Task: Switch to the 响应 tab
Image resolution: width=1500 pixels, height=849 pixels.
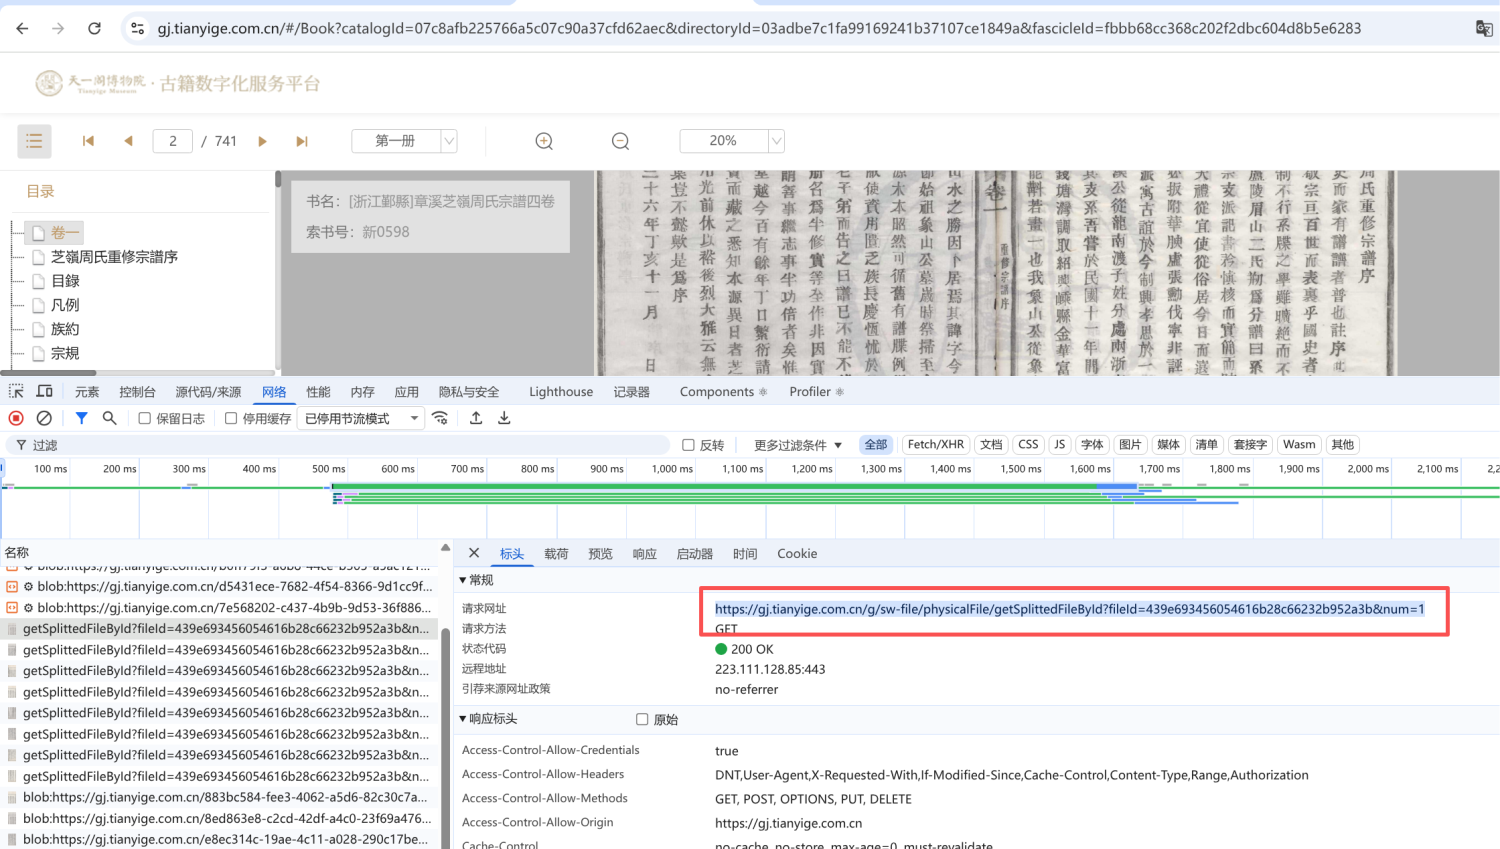Action: [x=644, y=553]
